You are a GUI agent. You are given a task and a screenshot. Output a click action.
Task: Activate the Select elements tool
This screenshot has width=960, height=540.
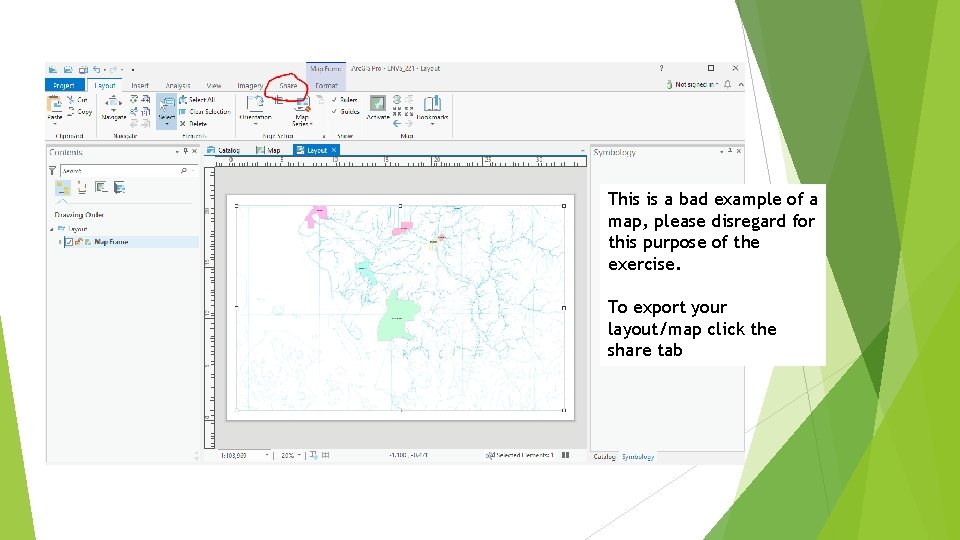click(x=166, y=111)
